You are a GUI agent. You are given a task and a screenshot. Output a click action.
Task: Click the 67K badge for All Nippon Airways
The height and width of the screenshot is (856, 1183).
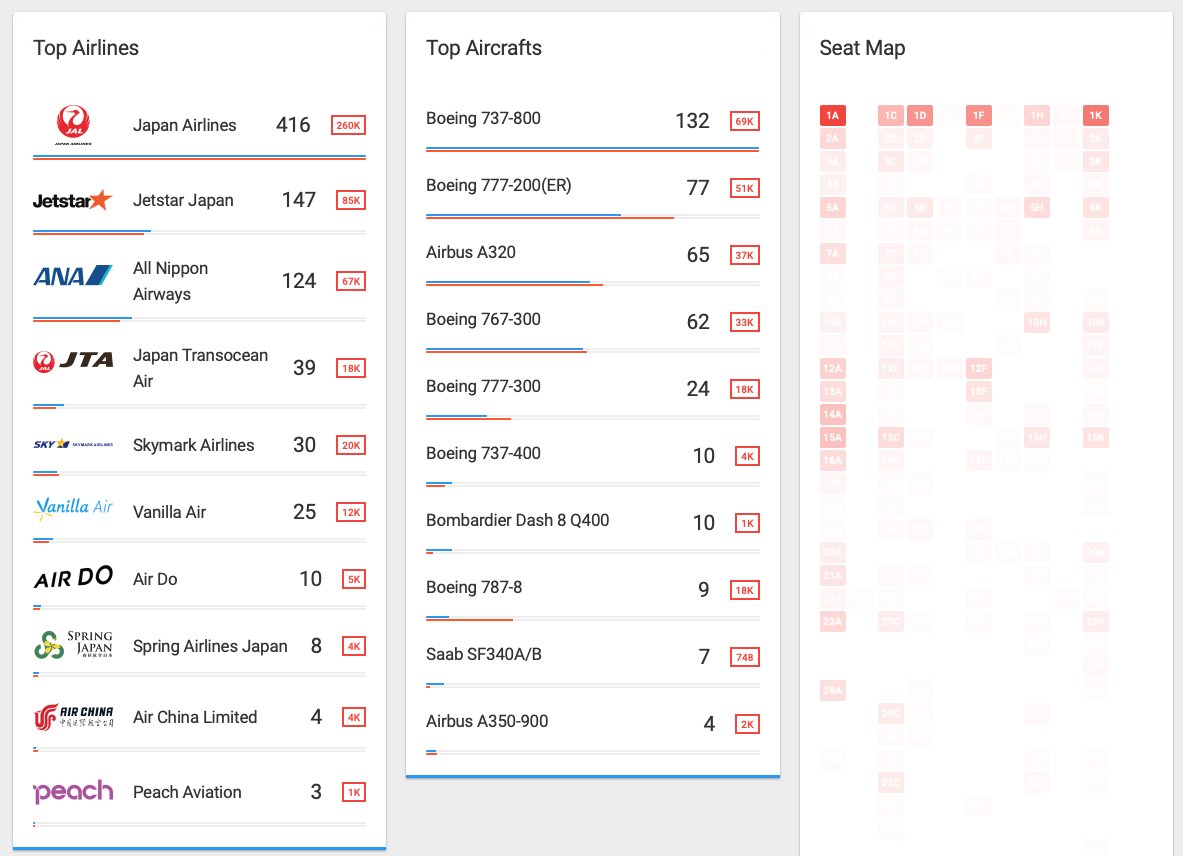(351, 281)
